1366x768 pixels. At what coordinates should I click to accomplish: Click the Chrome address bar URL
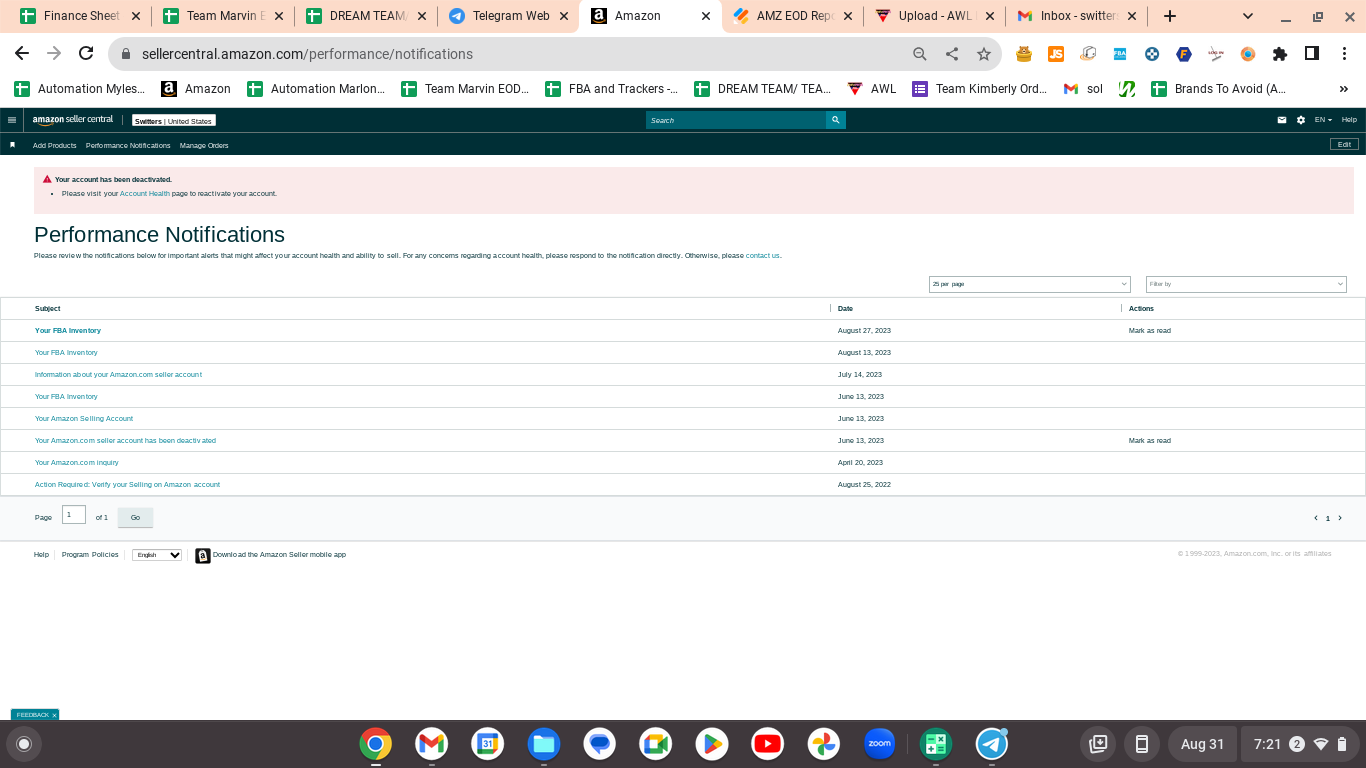click(307, 54)
